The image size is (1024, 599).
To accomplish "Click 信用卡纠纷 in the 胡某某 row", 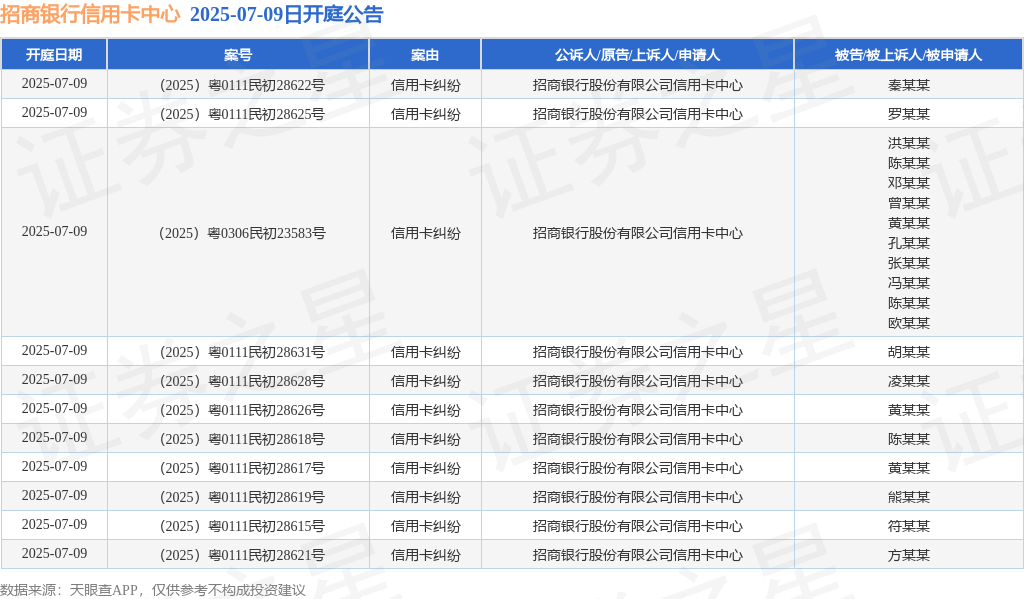I will 426,352.
